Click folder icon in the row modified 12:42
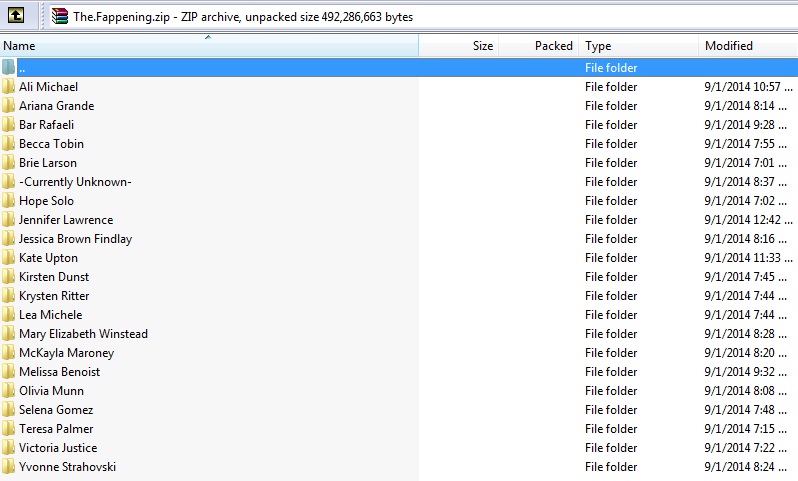Screen dimensions: 798x481 click(9, 220)
